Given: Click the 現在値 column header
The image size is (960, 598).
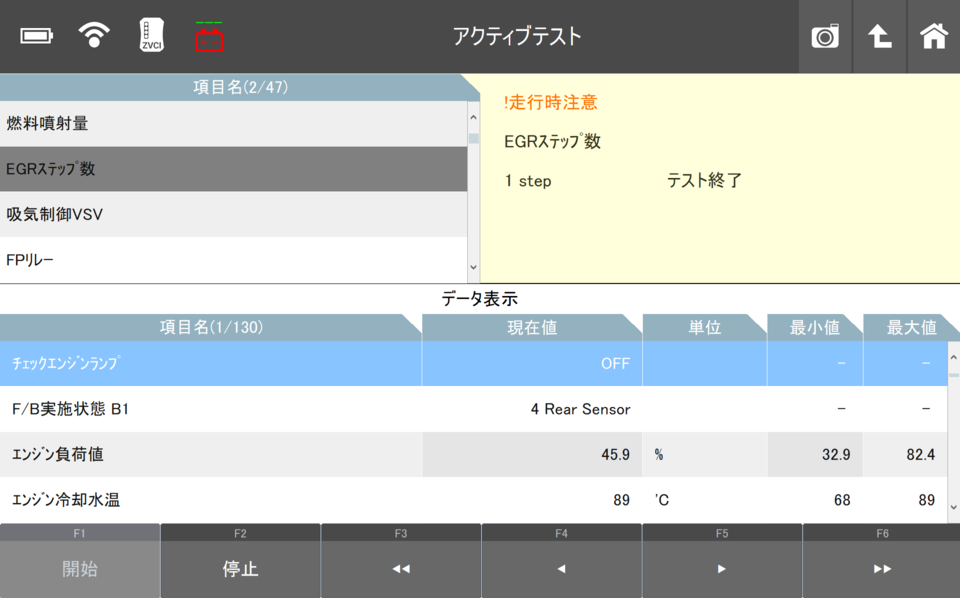Looking at the screenshot, I should (x=532, y=327).
